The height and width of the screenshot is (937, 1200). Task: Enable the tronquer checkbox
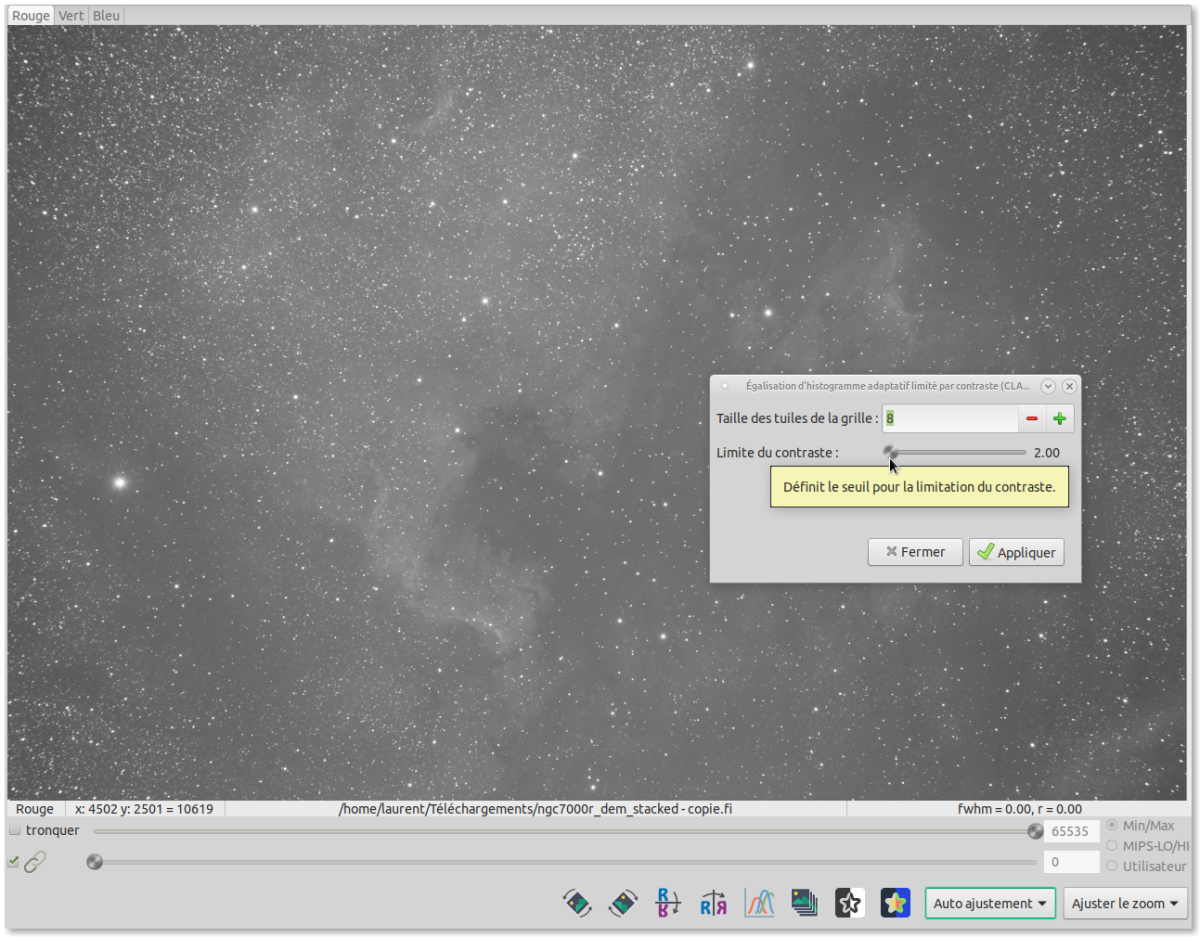(15, 831)
